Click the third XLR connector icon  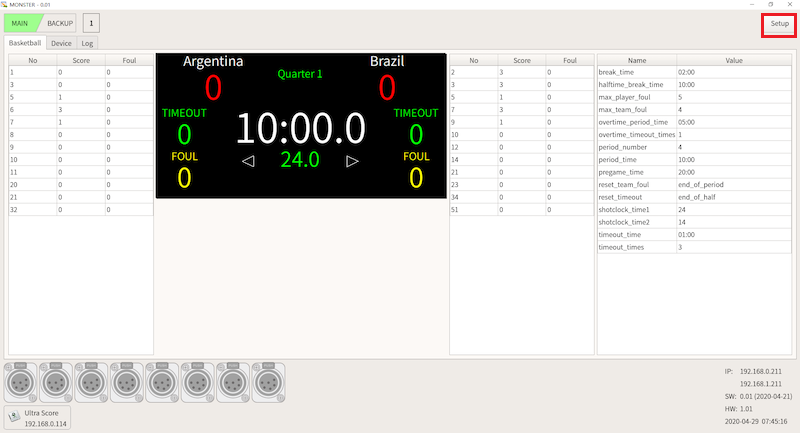(x=92, y=381)
